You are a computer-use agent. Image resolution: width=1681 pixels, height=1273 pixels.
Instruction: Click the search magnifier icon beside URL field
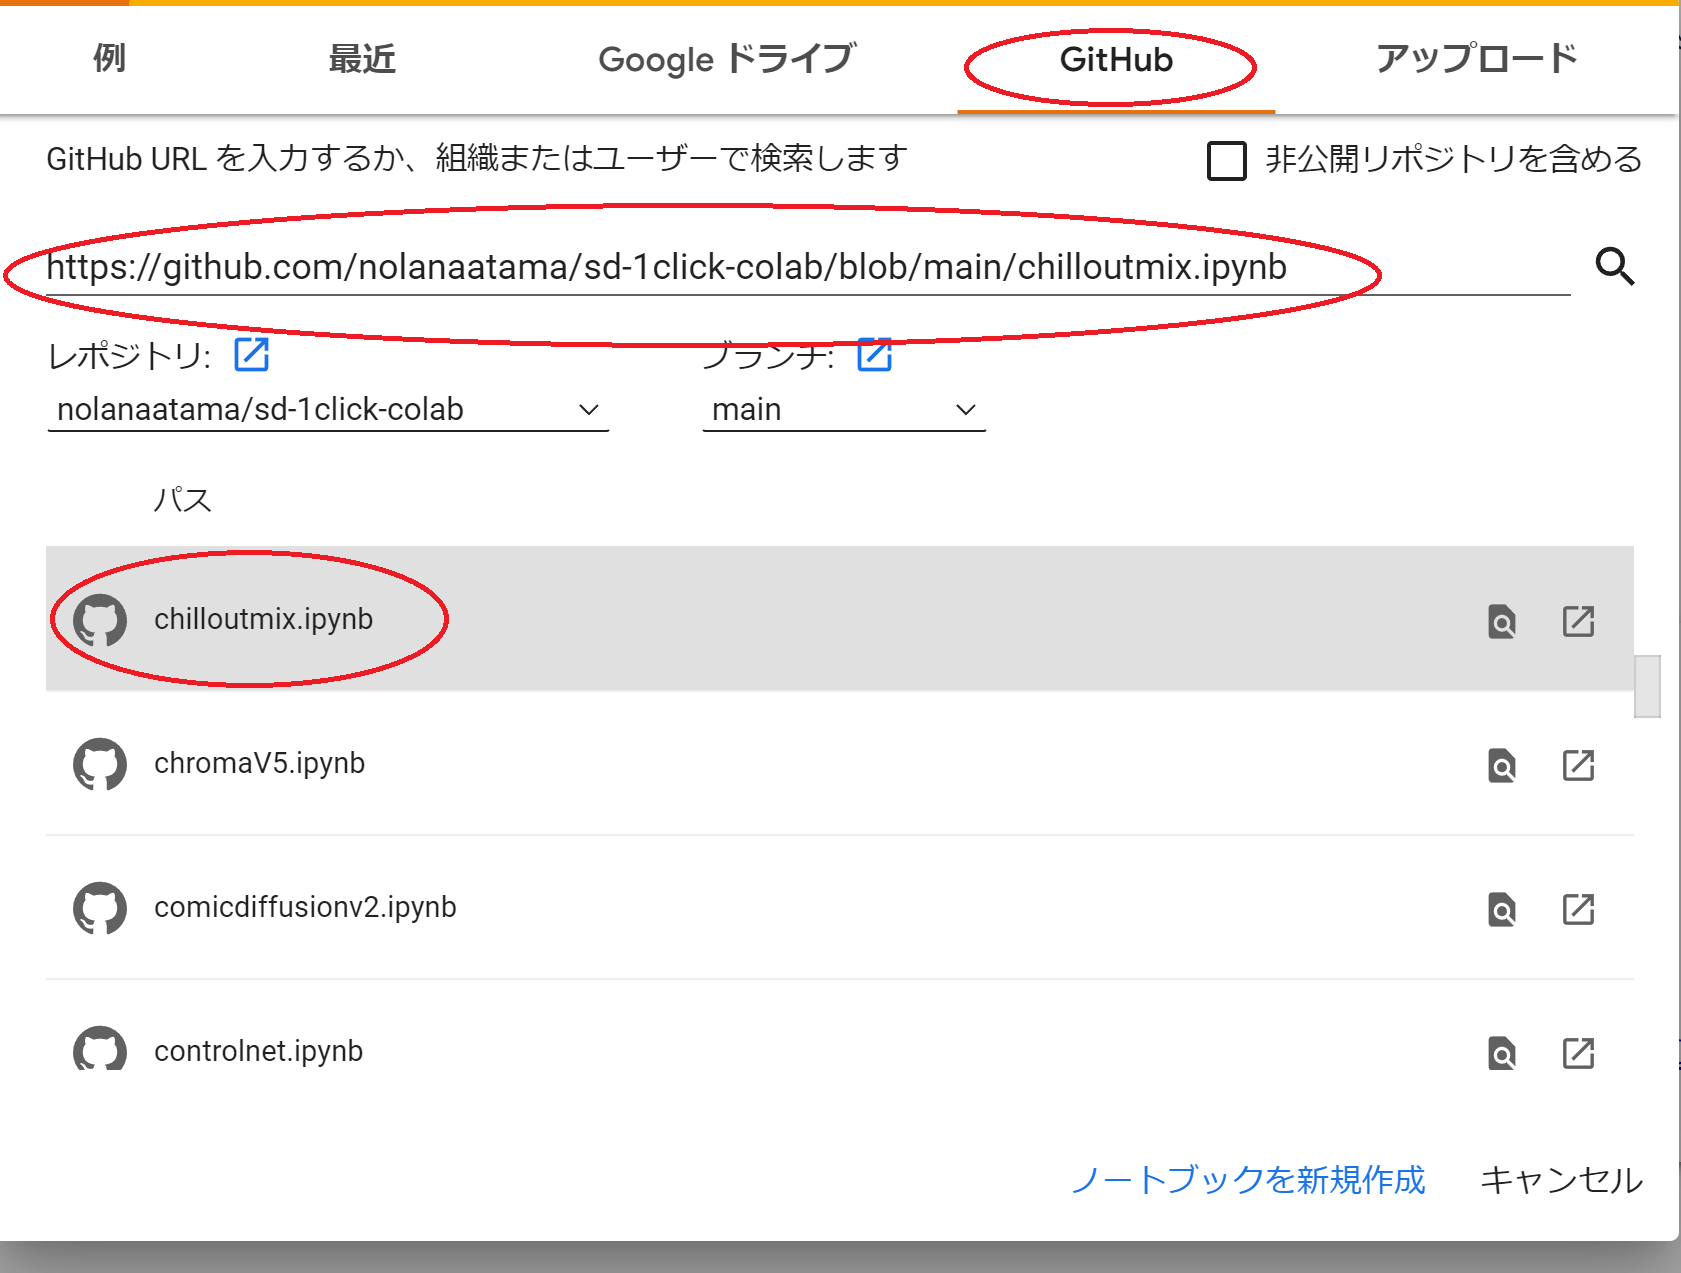click(x=1615, y=267)
